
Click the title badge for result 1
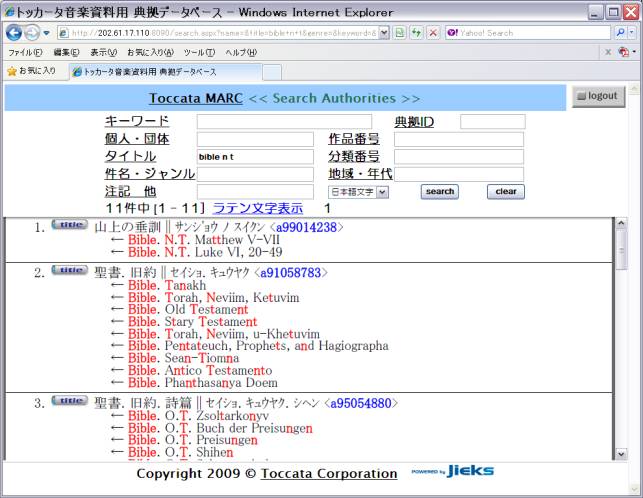pyautogui.click(x=70, y=224)
